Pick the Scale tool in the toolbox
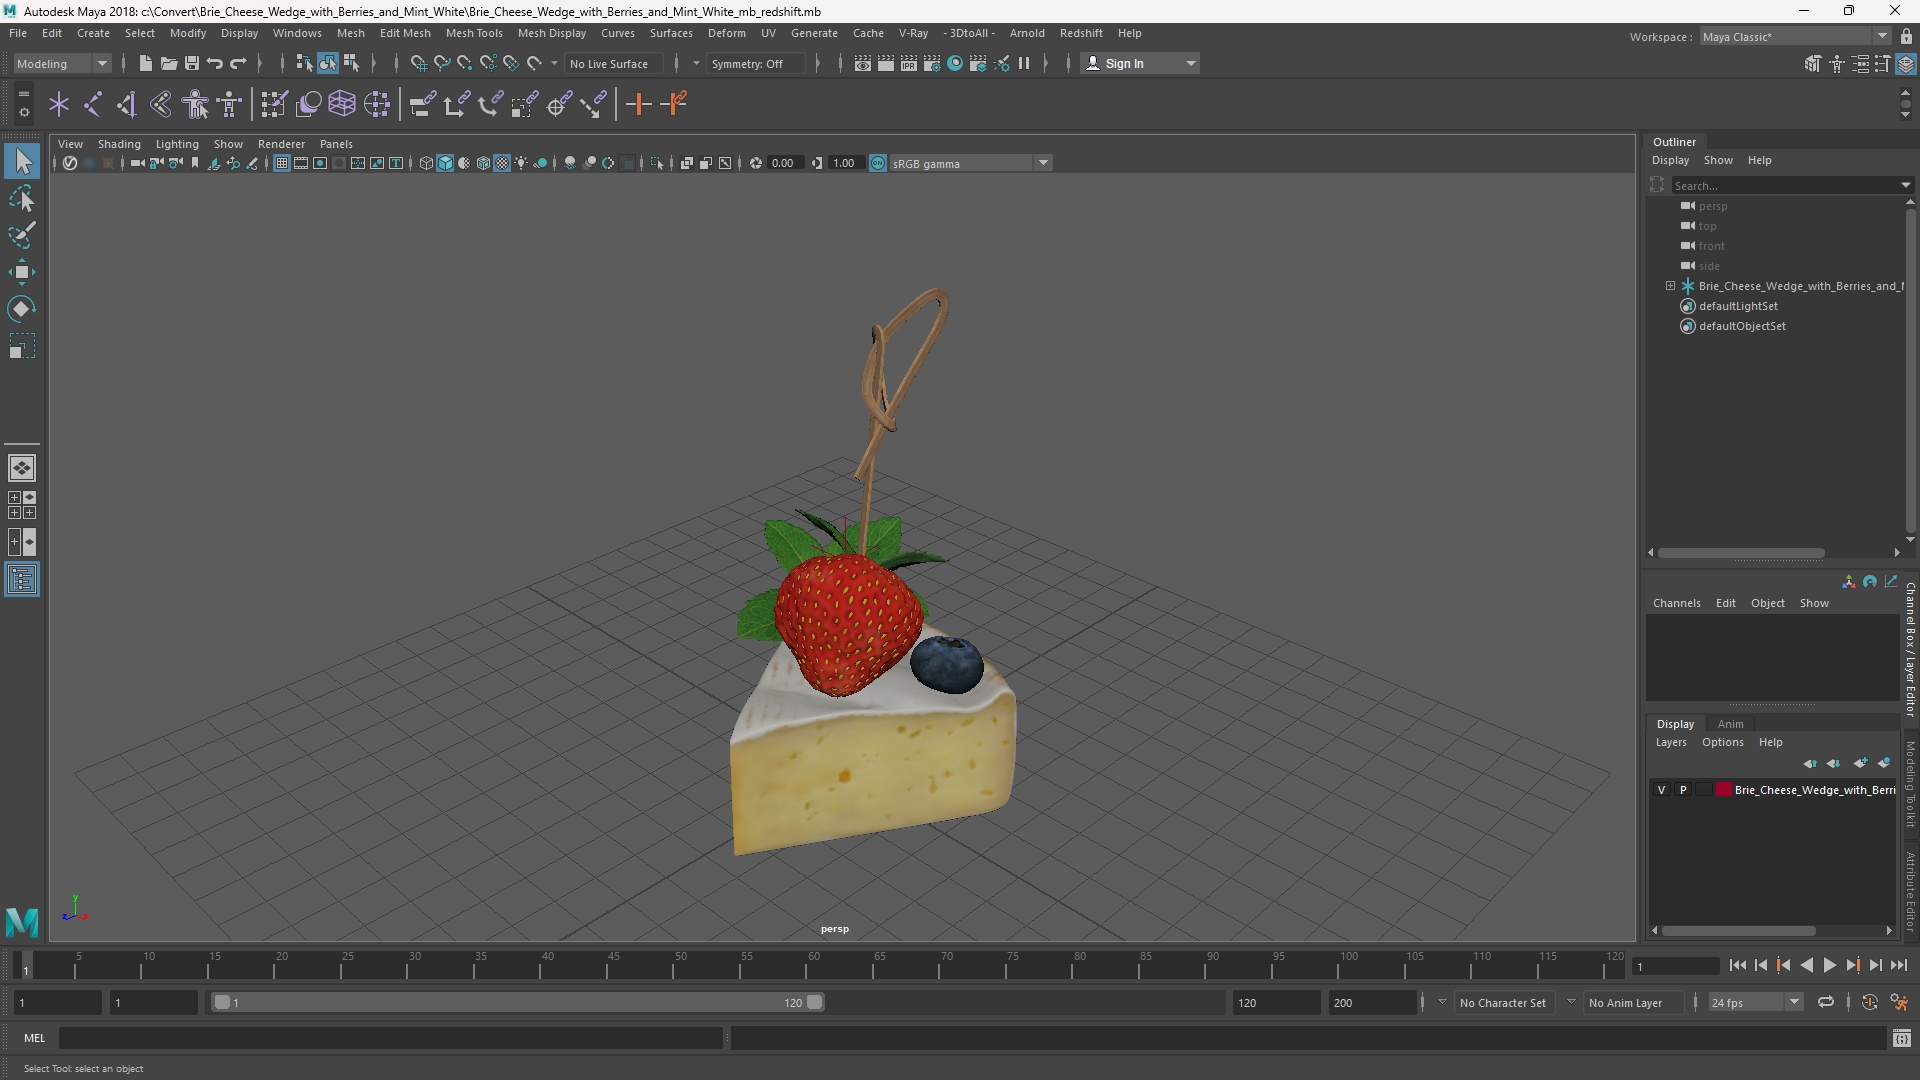The width and height of the screenshot is (1920, 1080). (22, 346)
